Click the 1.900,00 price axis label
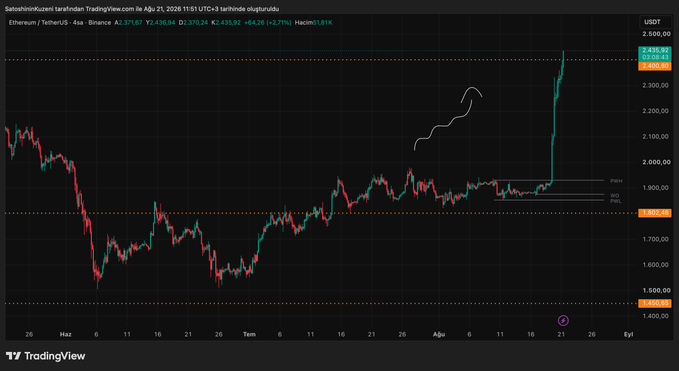The width and height of the screenshot is (679, 371). [x=656, y=188]
